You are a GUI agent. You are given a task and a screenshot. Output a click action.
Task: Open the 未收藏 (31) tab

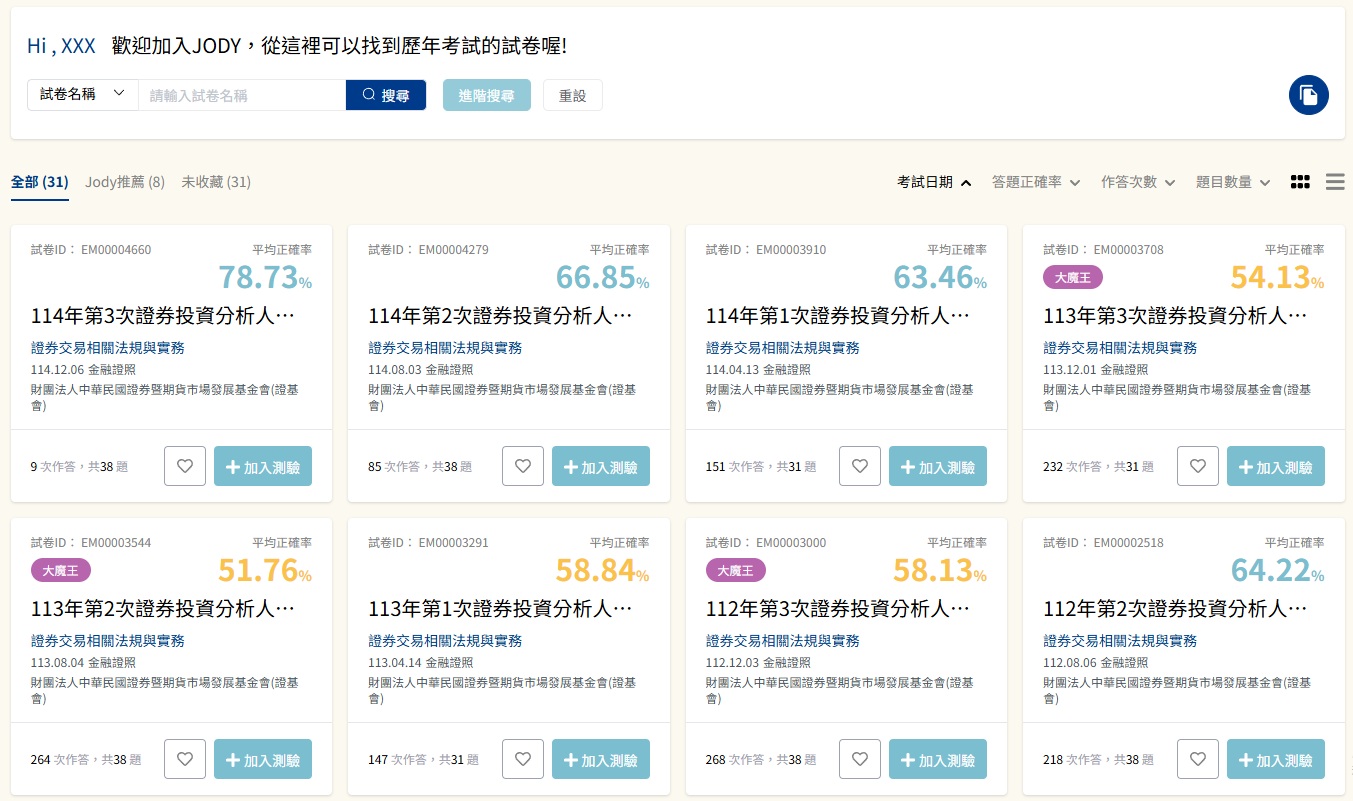tap(216, 182)
